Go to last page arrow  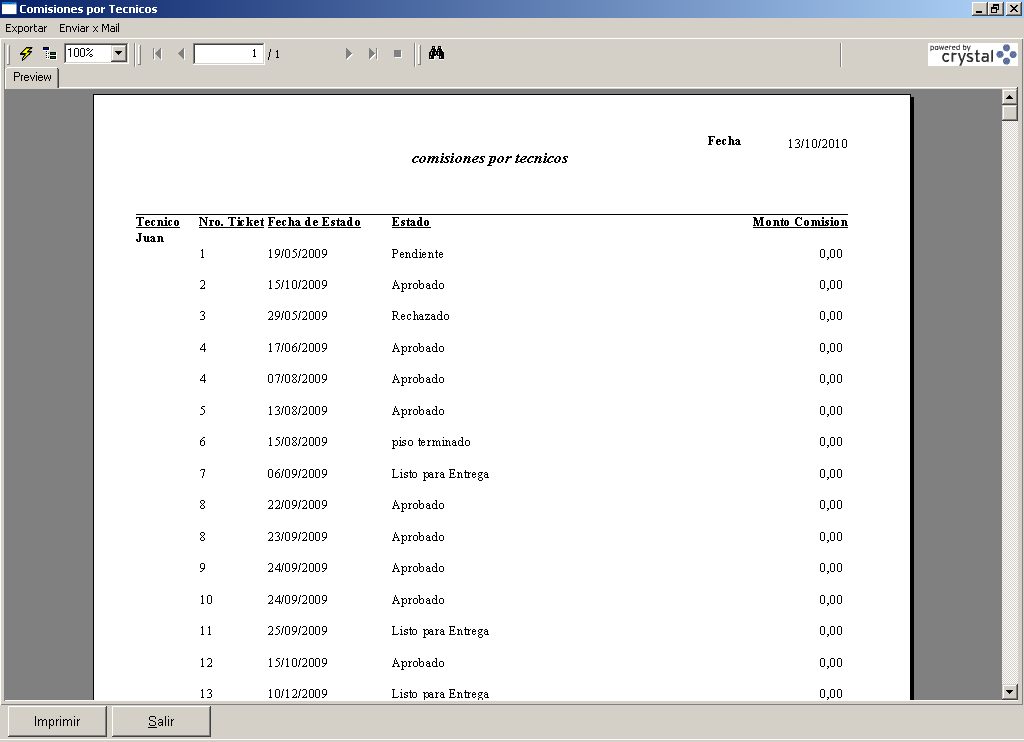[373, 54]
